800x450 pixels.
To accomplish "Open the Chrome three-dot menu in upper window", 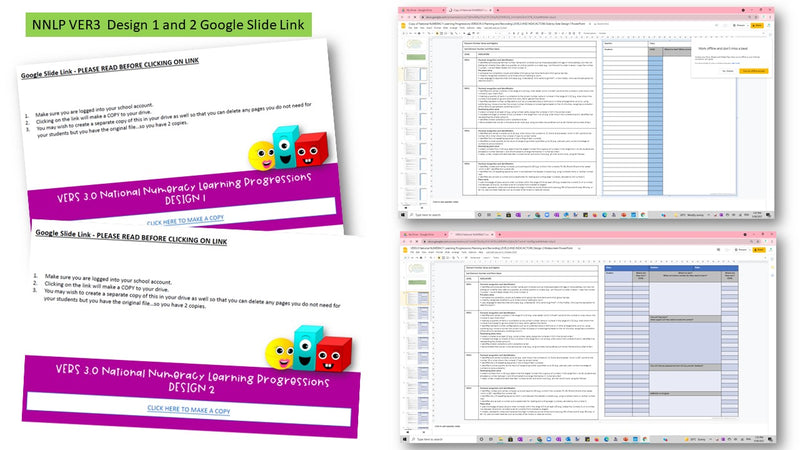I will tap(770, 17).
